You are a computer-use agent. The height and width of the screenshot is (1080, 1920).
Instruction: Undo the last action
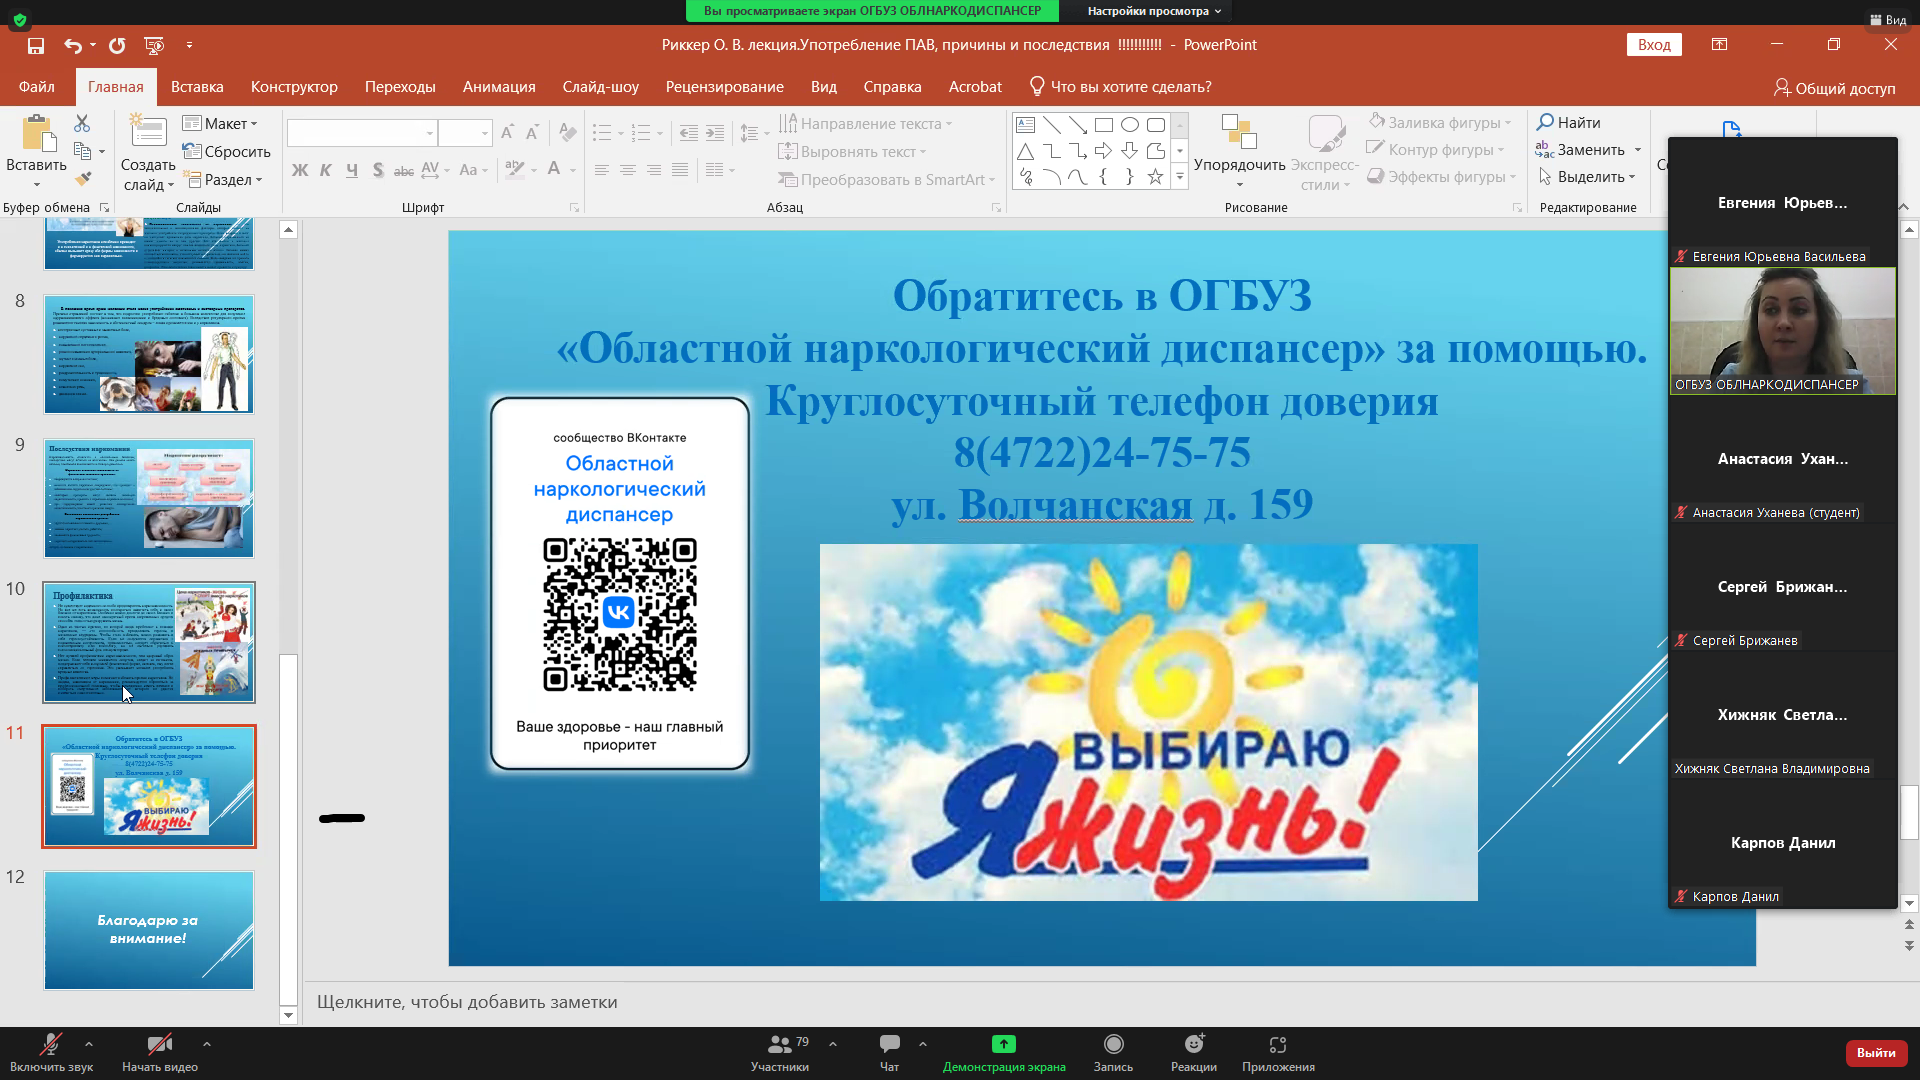72,45
